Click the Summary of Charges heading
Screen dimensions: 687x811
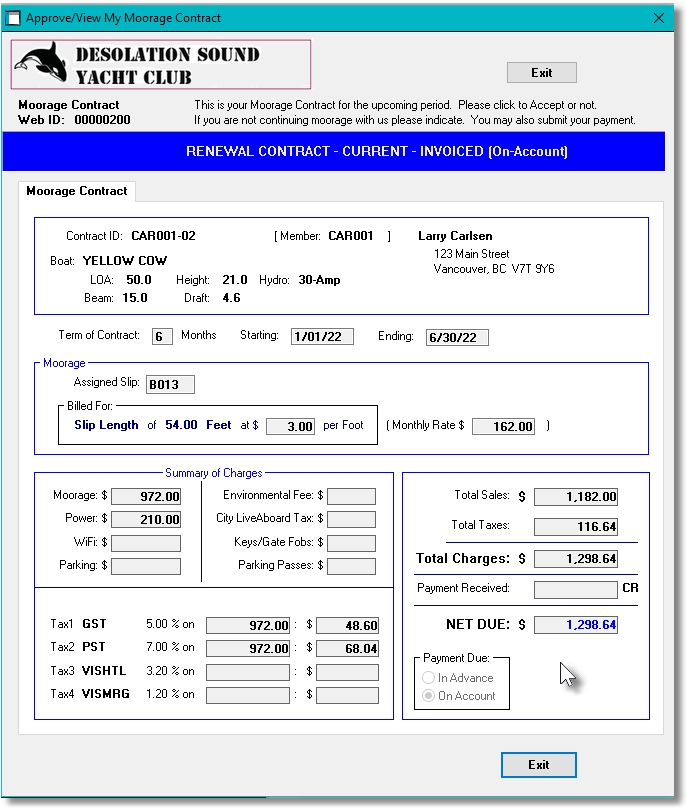click(214, 473)
